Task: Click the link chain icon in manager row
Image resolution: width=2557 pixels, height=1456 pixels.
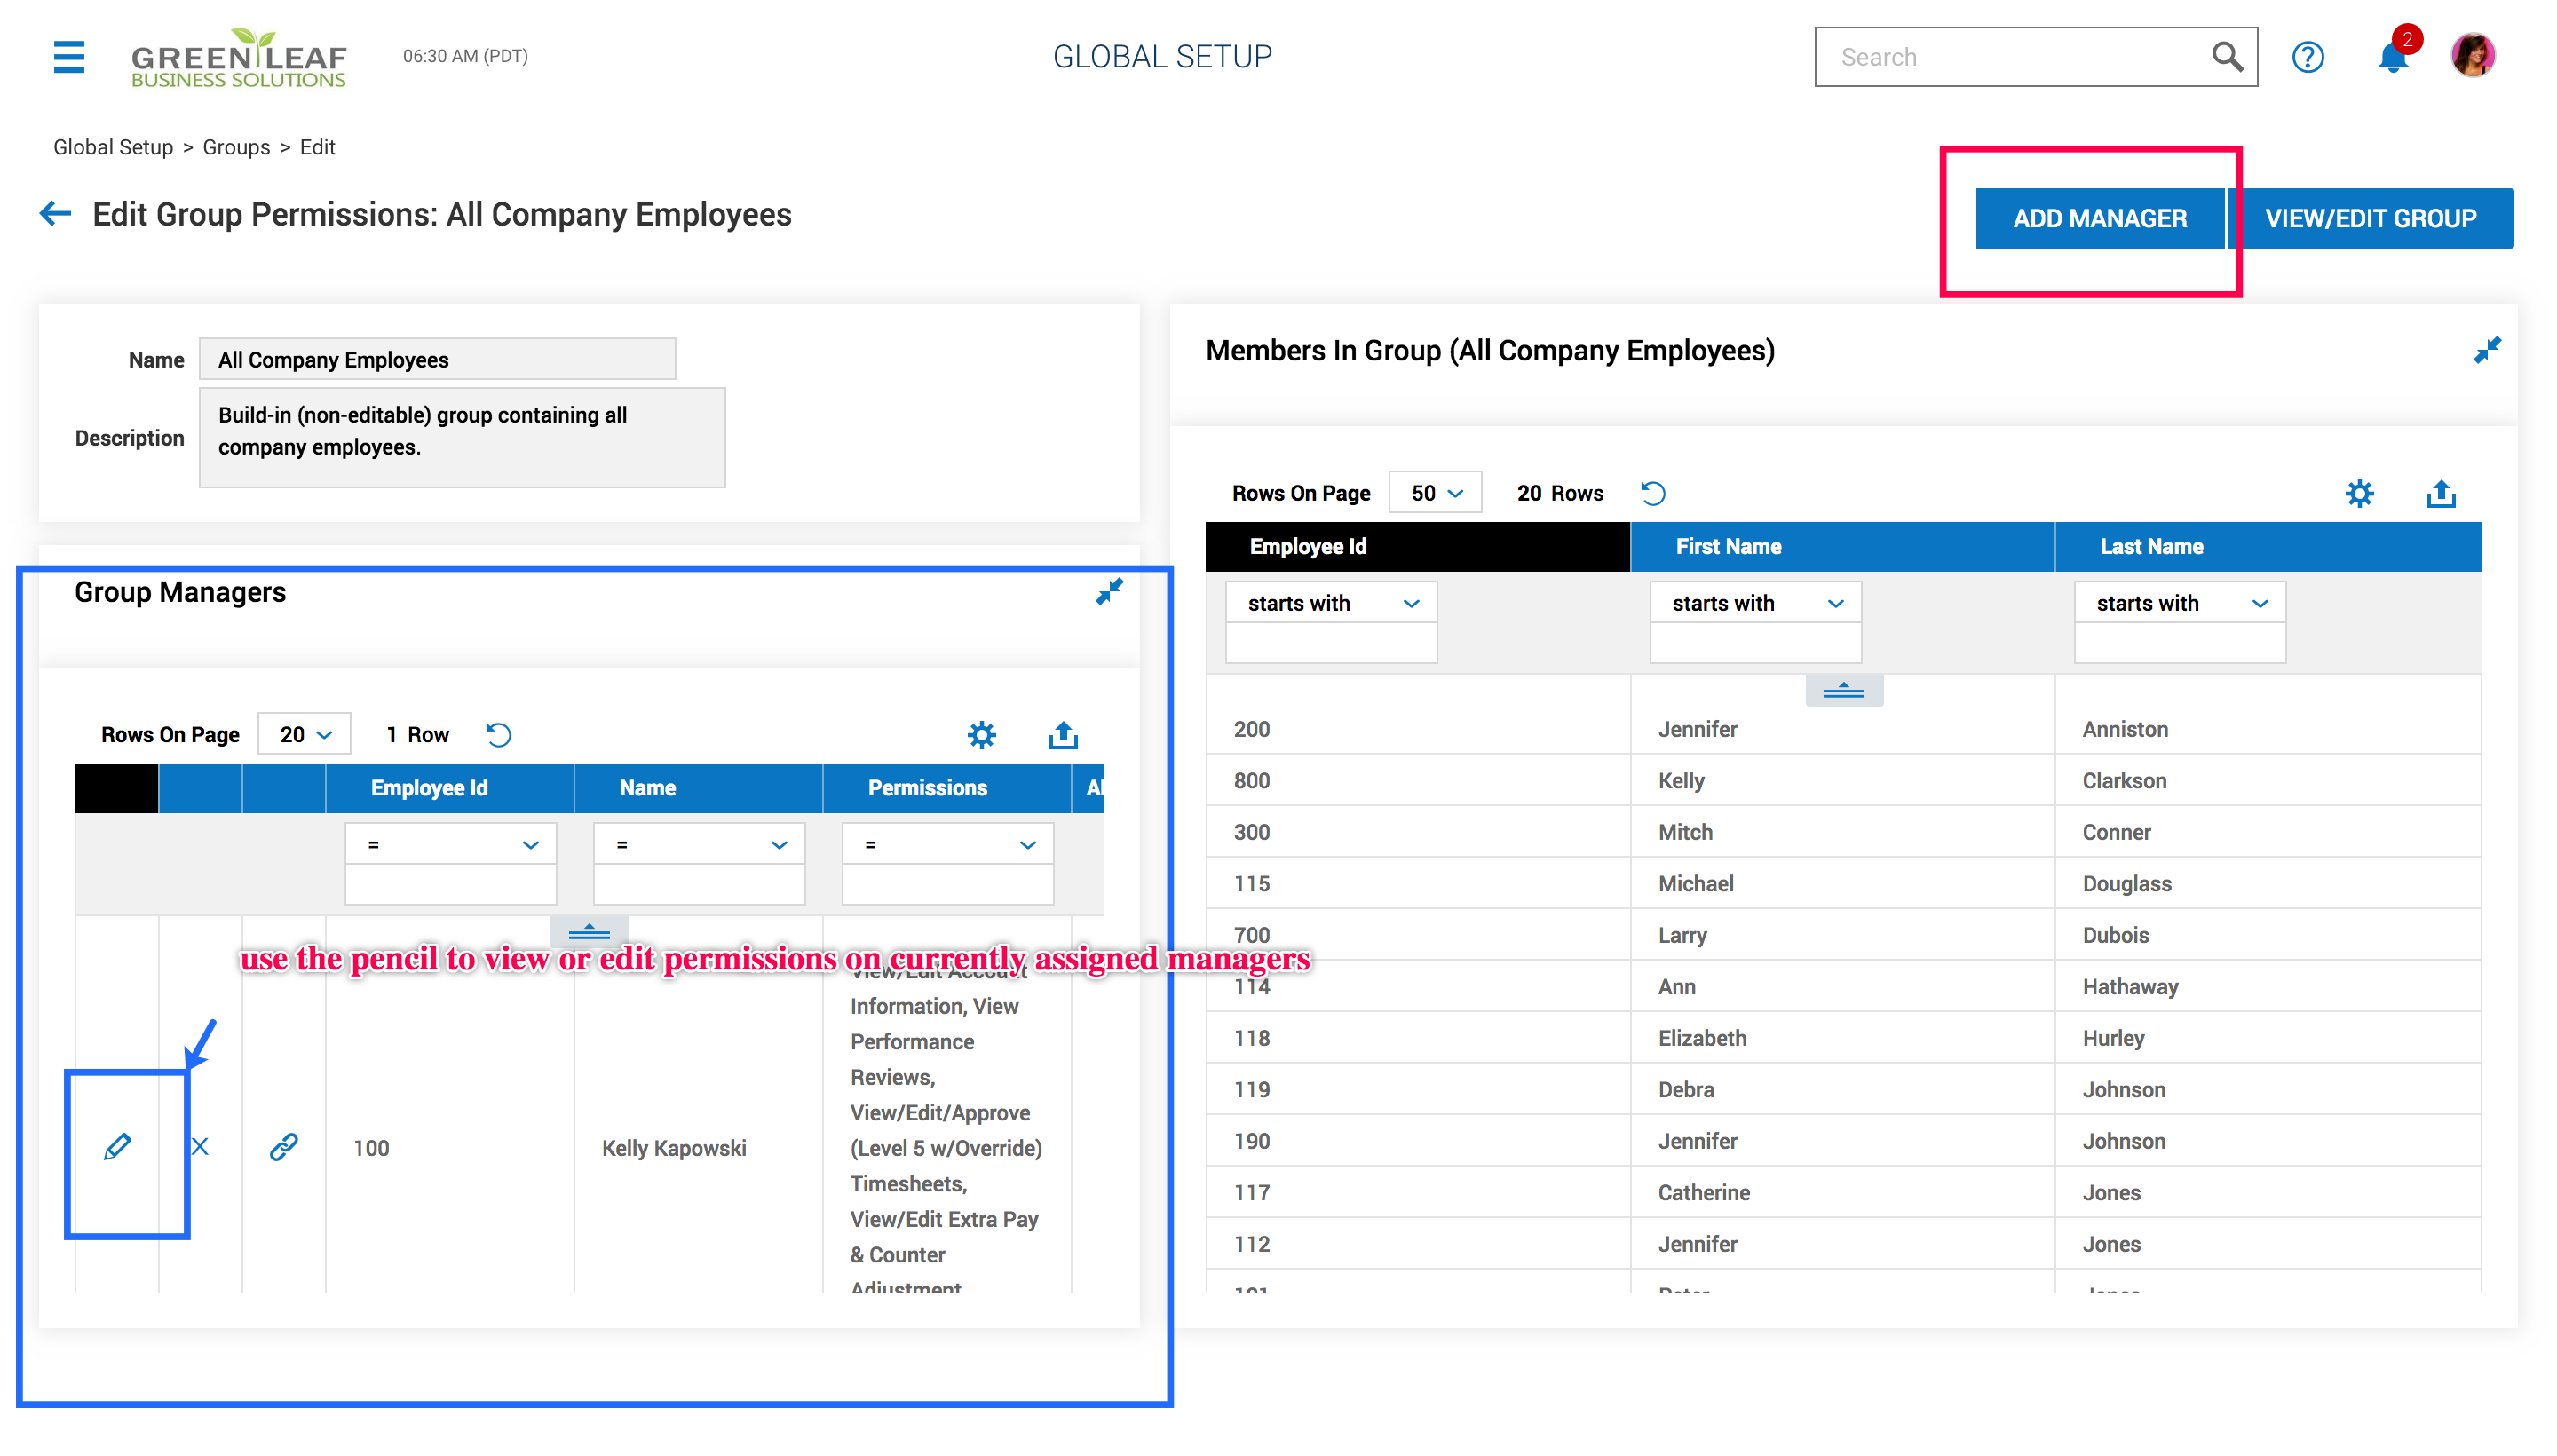Action: [x=284, y=1146]
